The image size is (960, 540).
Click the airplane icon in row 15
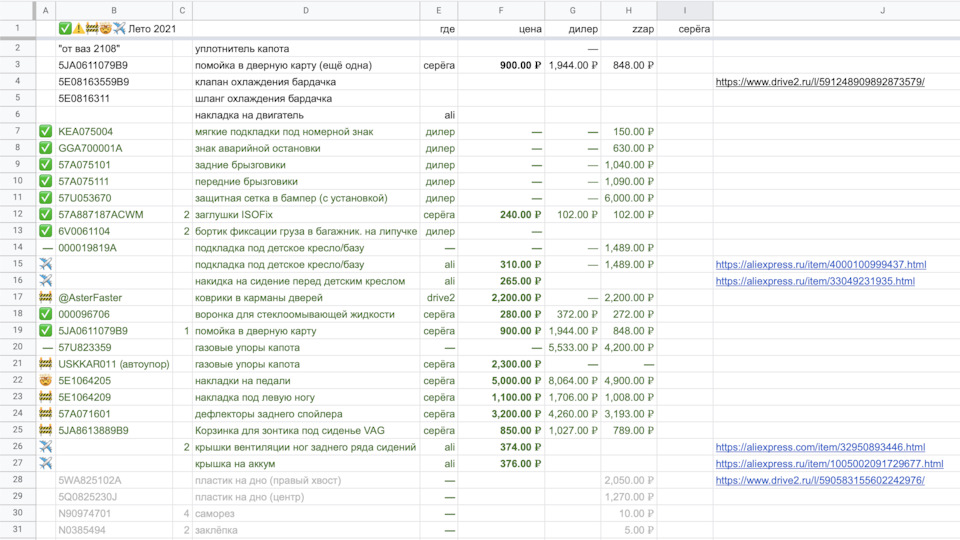click(46, 265)
